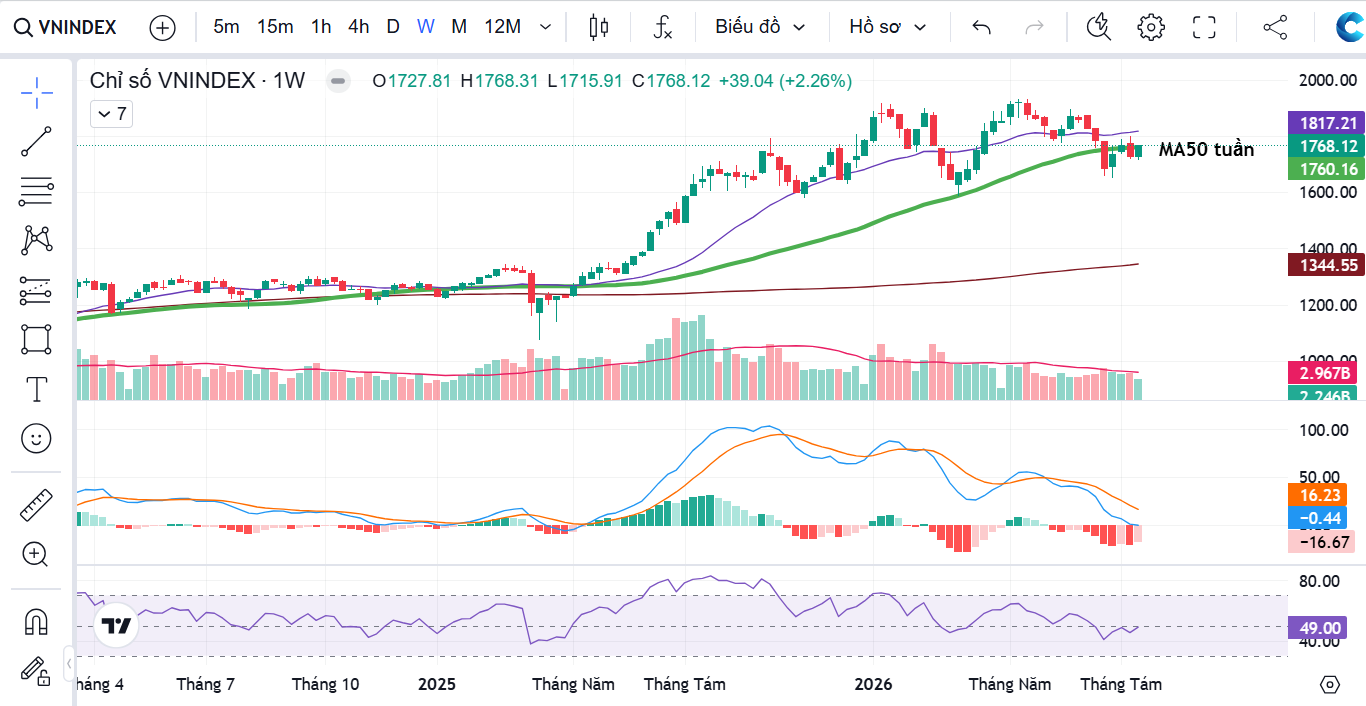Select the crosshair cursor tool
This screenshot has width=1366, height=706.
37,92
